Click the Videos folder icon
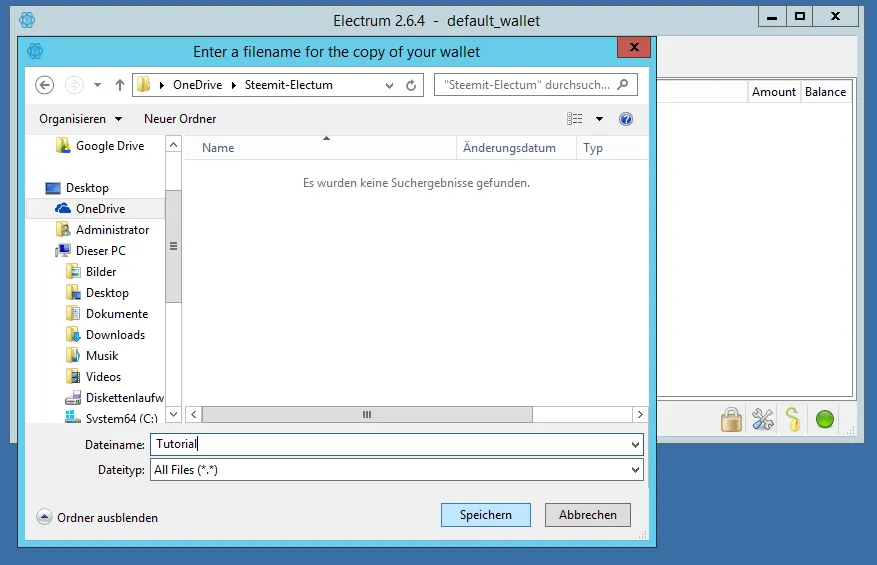 [x=73, y=376]
